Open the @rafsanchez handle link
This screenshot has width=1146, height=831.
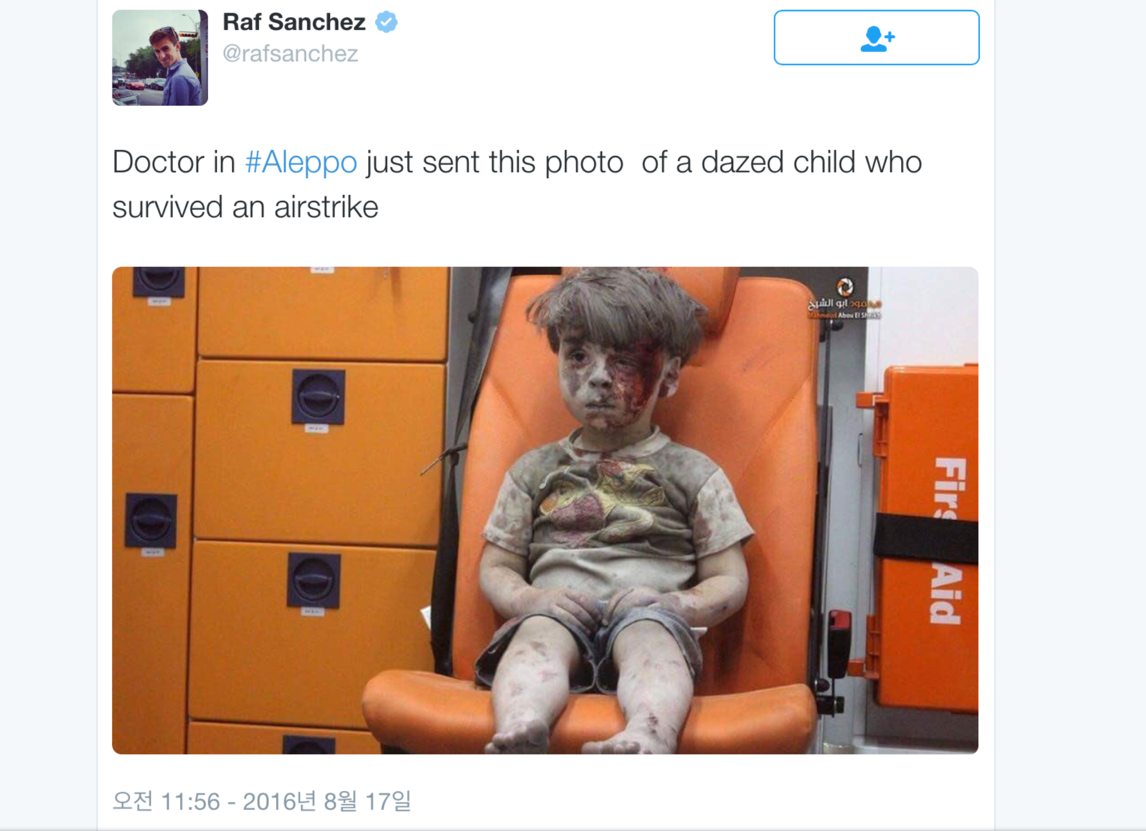290,53
